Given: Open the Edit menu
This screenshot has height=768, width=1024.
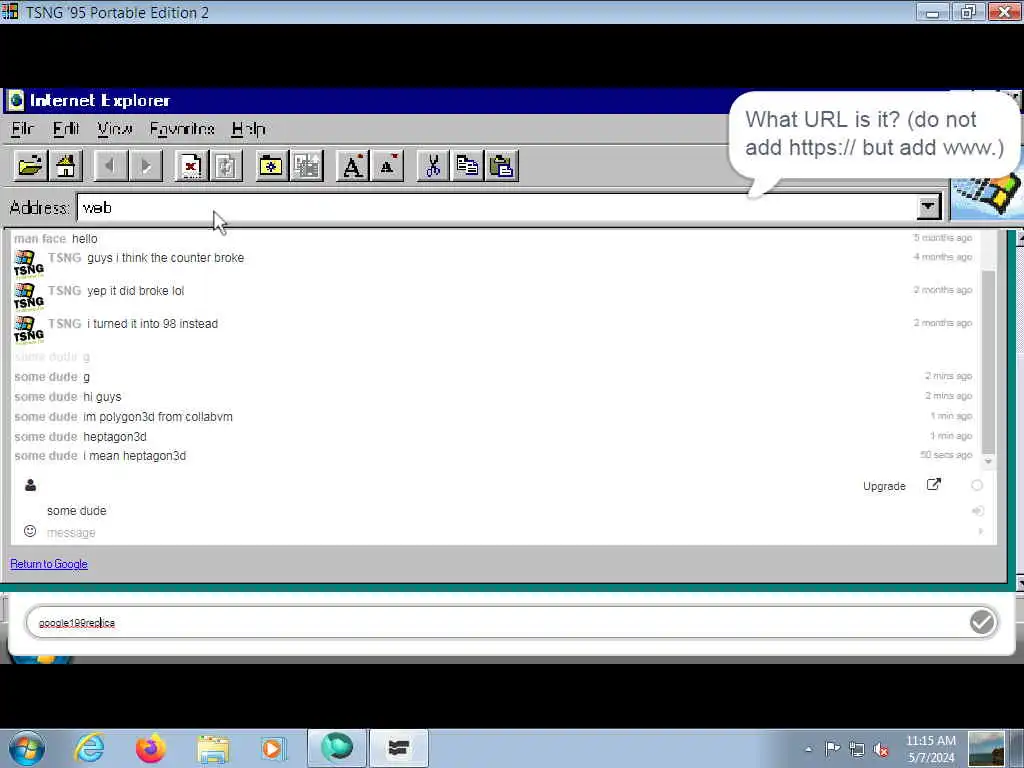Looking at the screenshot, I should (x=66, y=129).
